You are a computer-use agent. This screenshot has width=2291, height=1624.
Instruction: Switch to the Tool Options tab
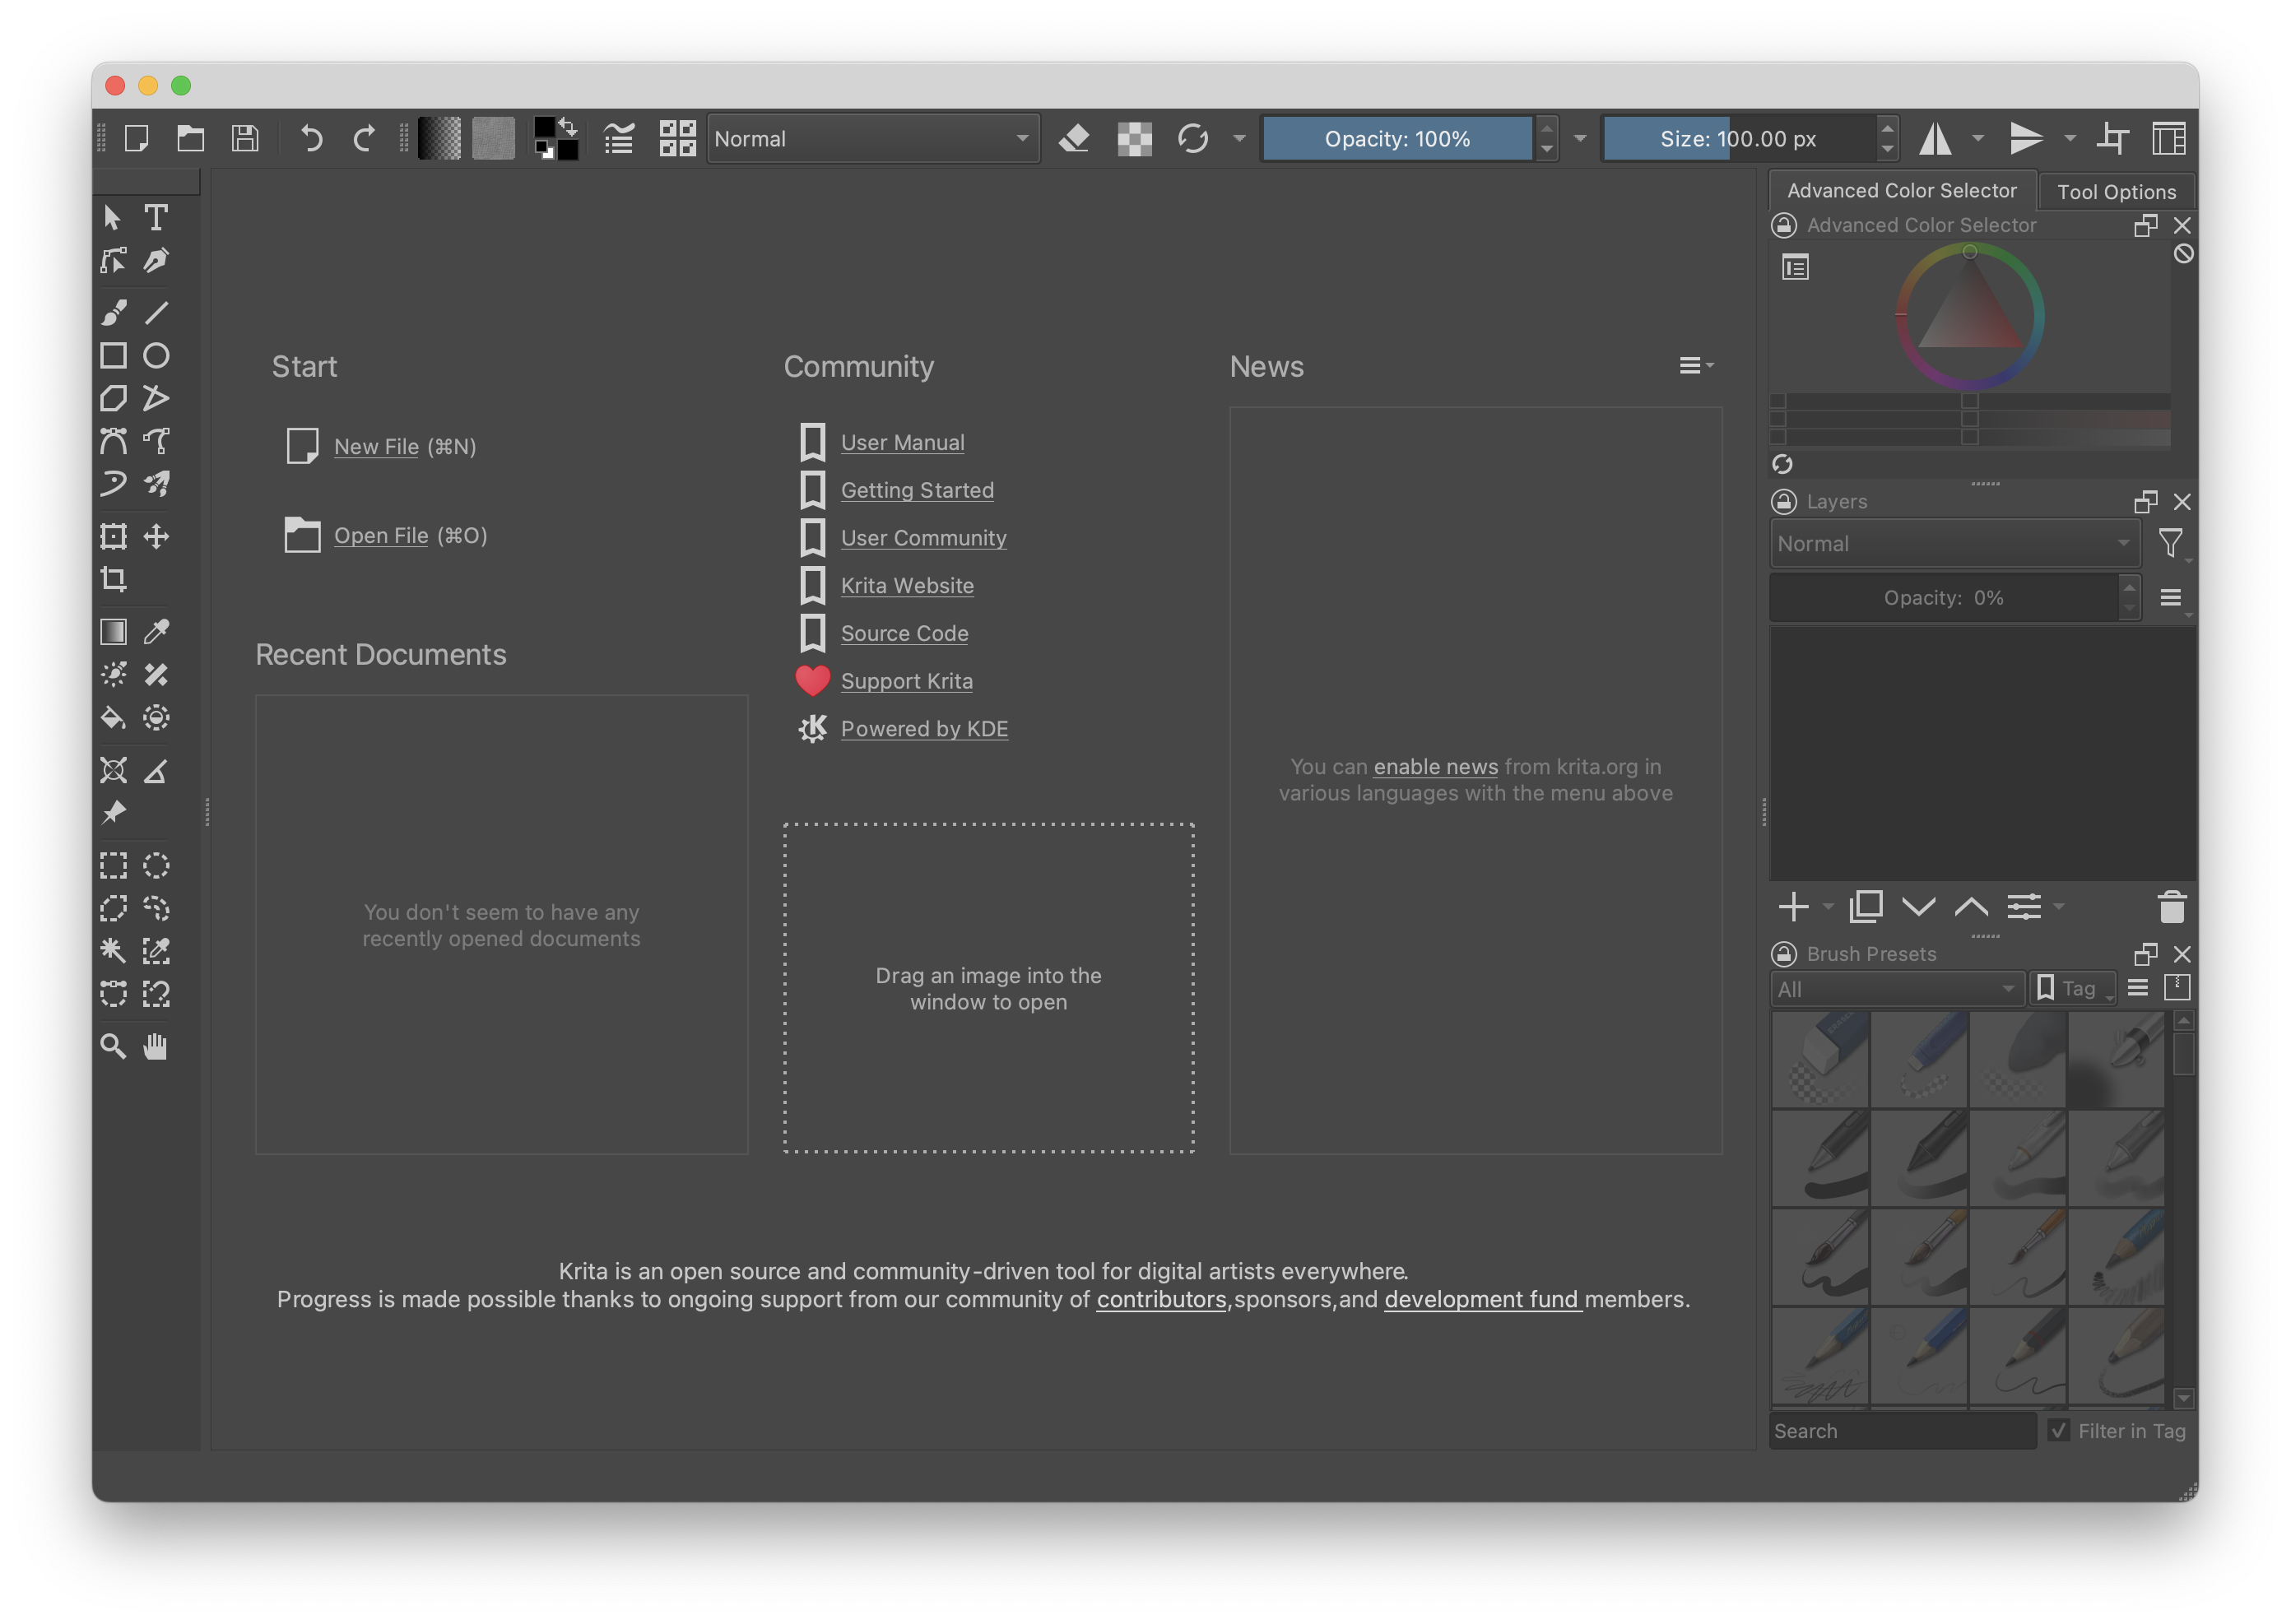(x=2116, y=191)
